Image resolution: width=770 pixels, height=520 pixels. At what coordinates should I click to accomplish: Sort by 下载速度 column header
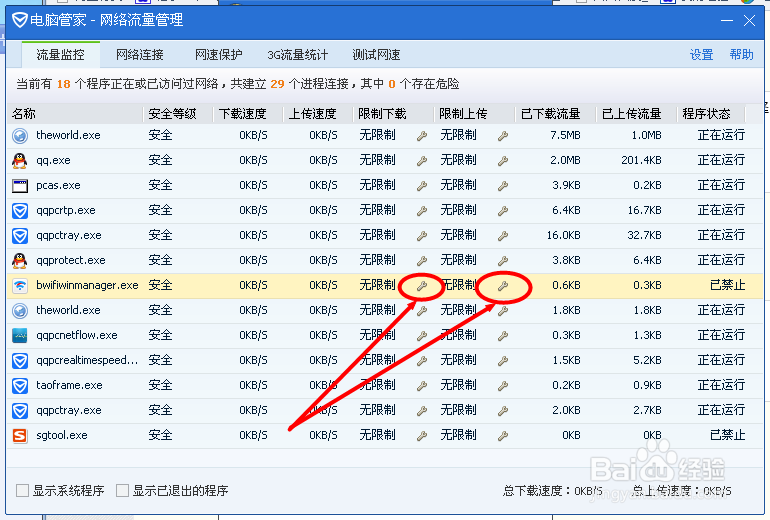[248, 114]
